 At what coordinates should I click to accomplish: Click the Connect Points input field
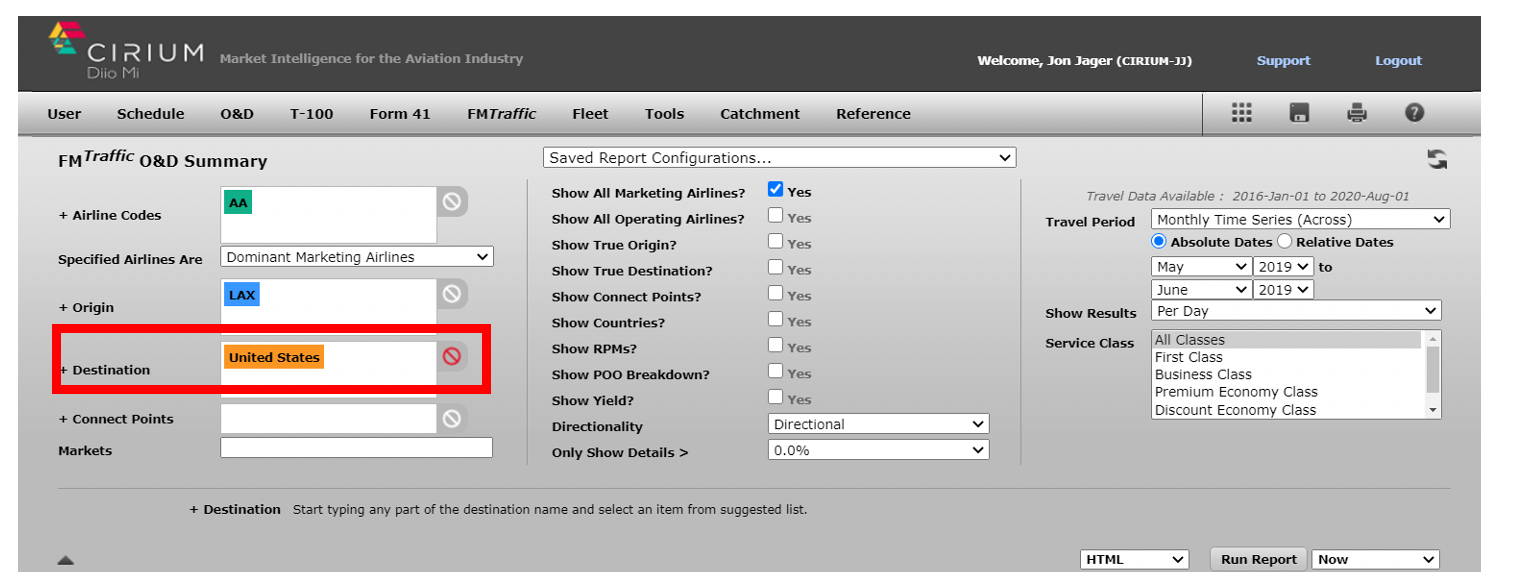[328, 418]
